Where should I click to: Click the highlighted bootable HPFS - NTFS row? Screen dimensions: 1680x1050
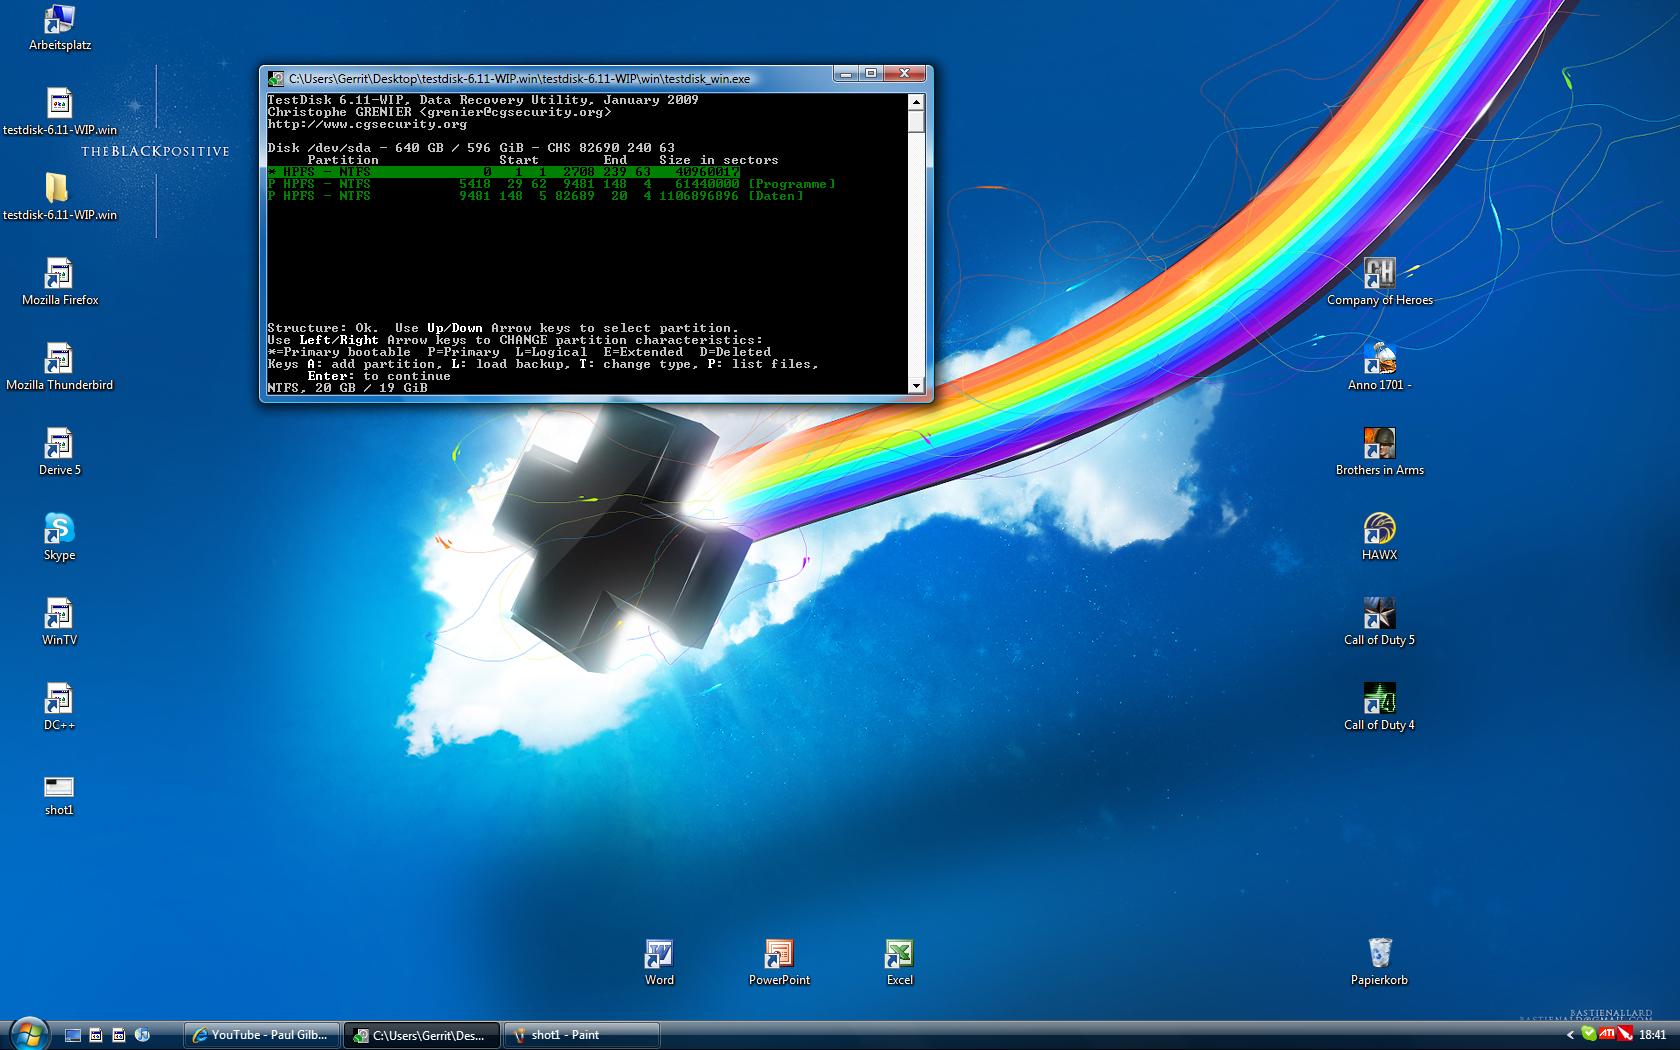[503, 172]
